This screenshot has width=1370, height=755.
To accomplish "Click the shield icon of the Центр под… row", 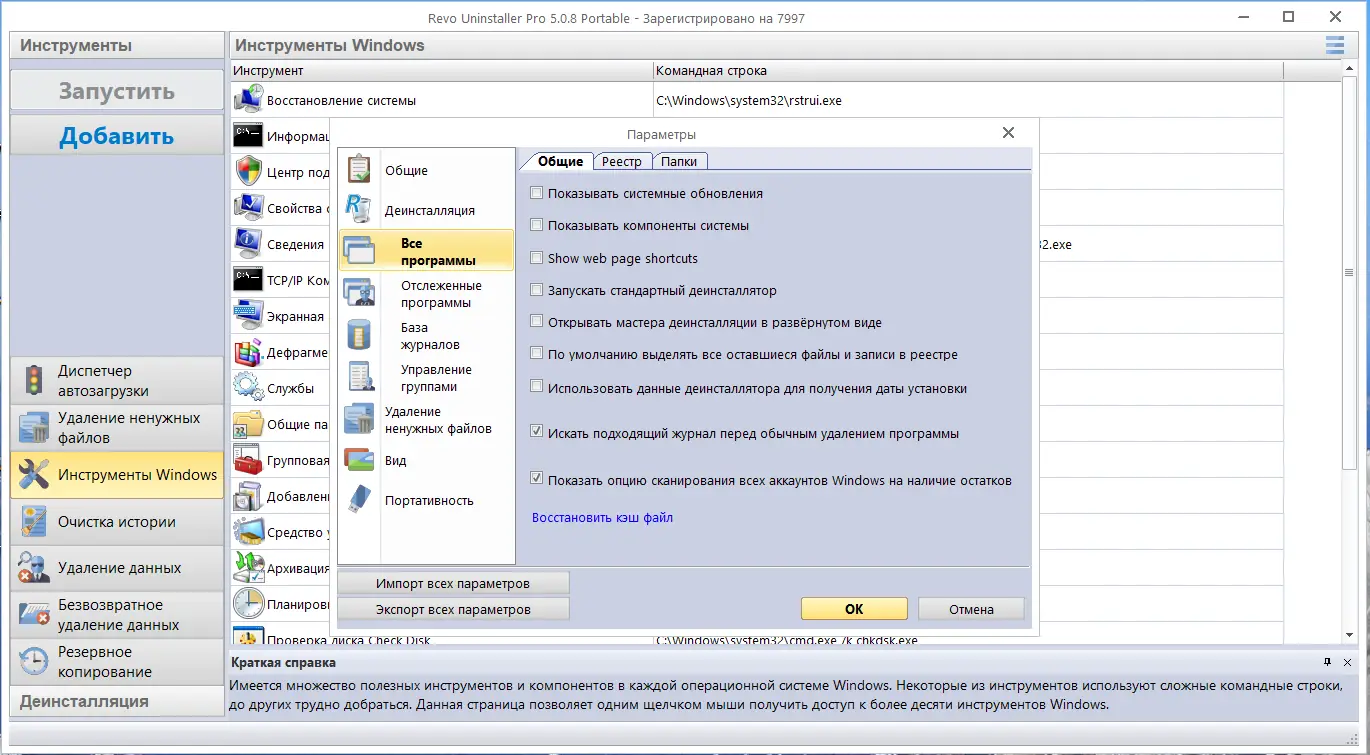I will [x=248, y=172].
